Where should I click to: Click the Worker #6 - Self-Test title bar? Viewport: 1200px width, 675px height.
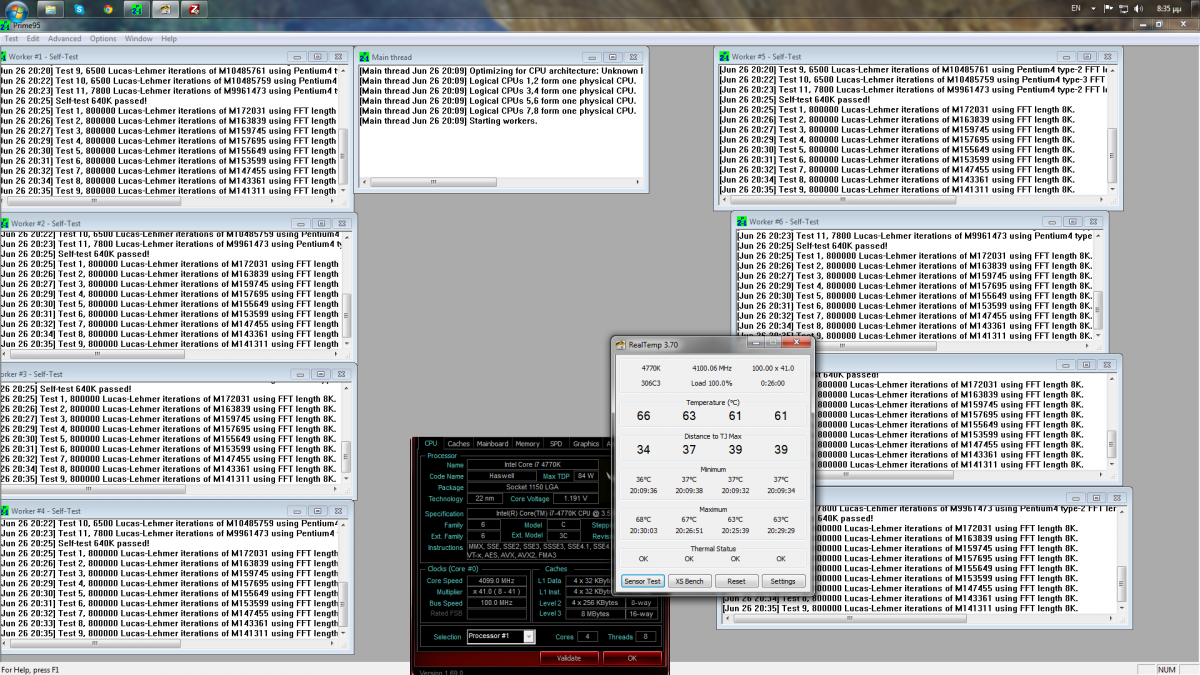tap(920, 221)
